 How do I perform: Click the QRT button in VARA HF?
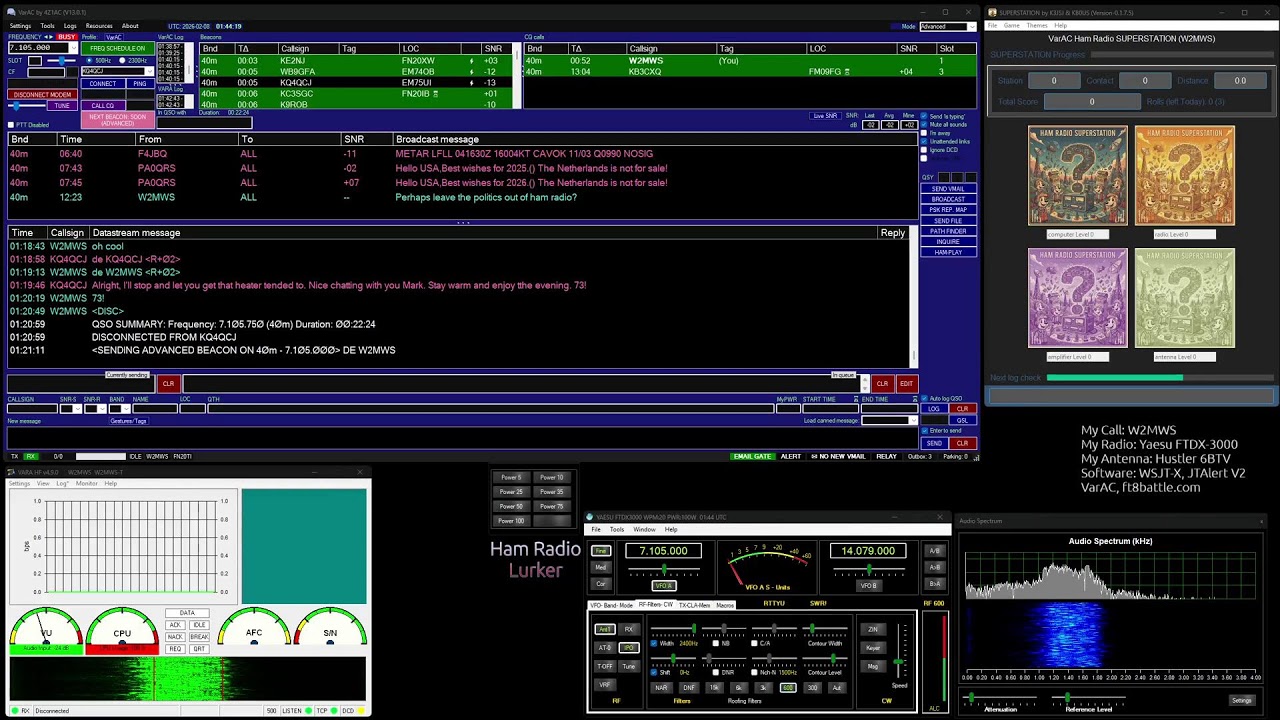point(199,649)
